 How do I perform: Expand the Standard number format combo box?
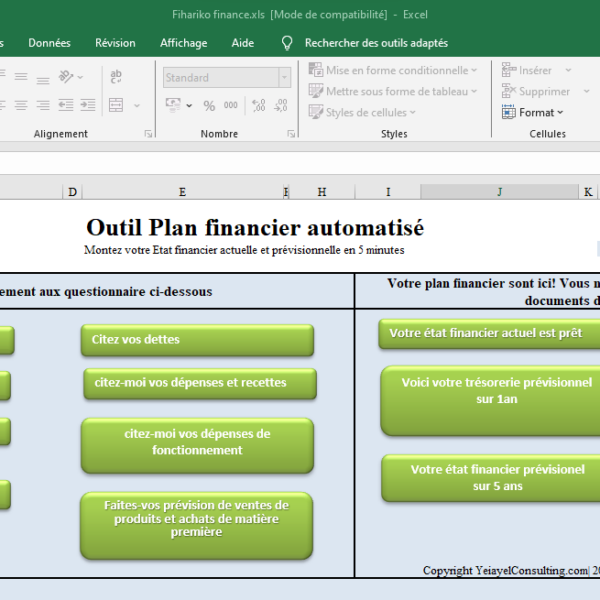pyautogui.click(x=284, y=78)
